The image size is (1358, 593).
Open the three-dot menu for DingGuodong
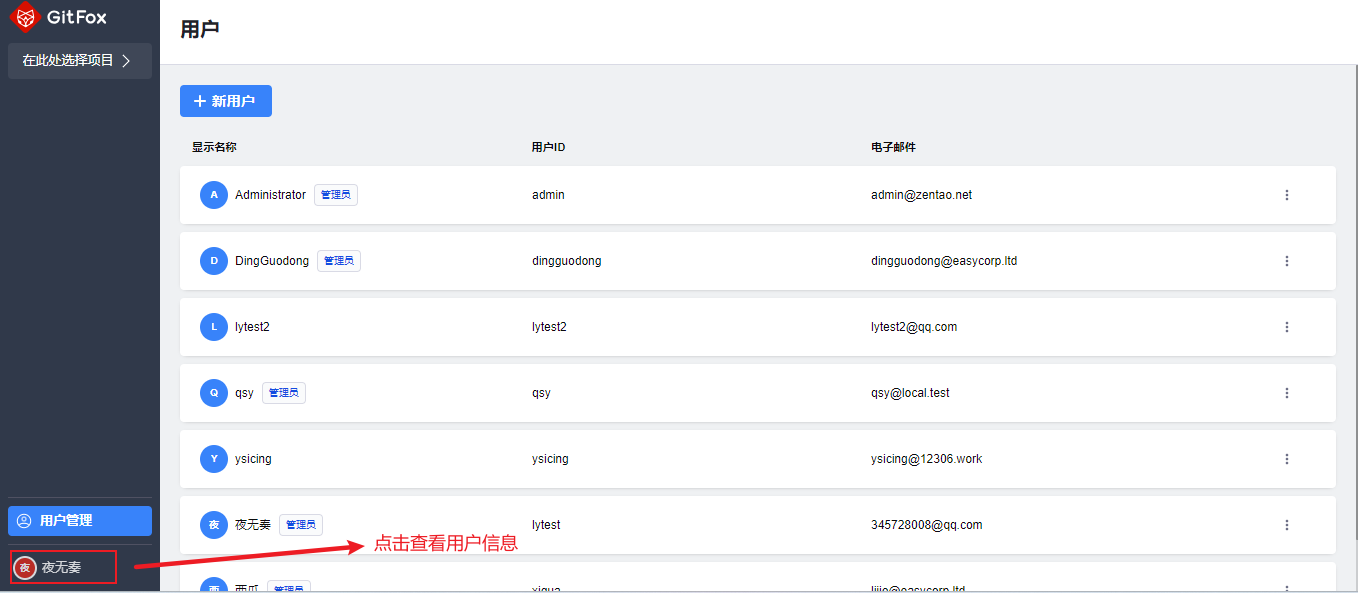tap(1287, 261)
